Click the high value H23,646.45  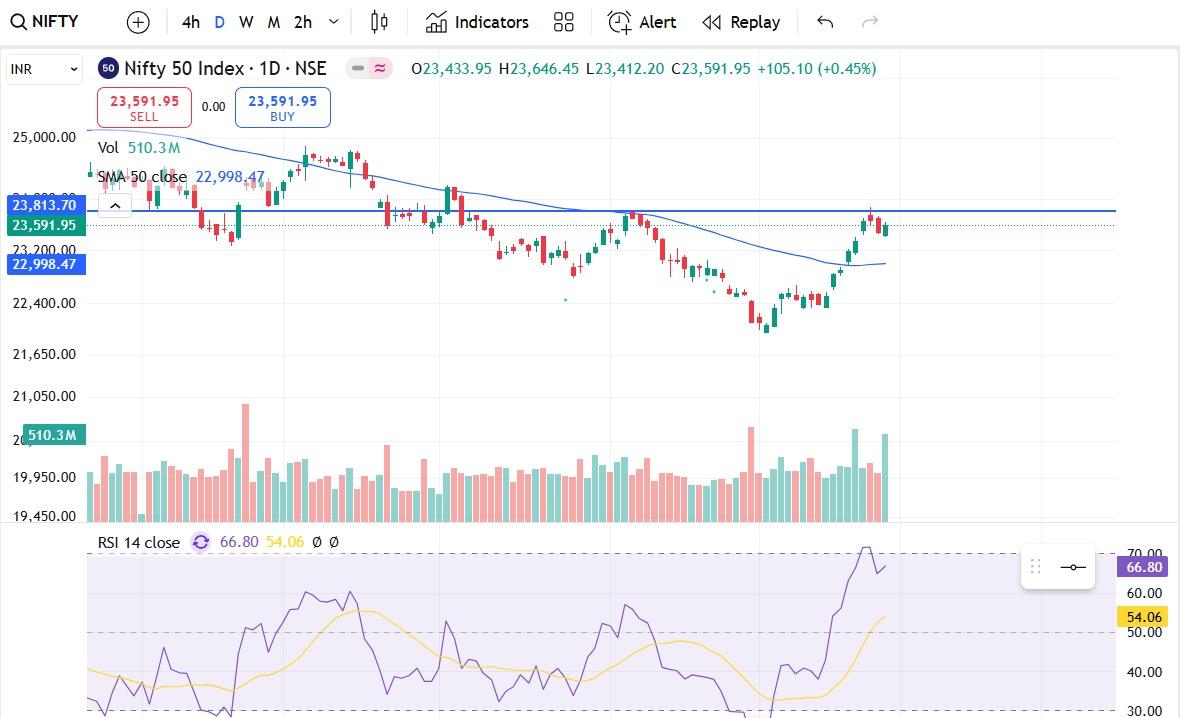[x=539, y=68]
